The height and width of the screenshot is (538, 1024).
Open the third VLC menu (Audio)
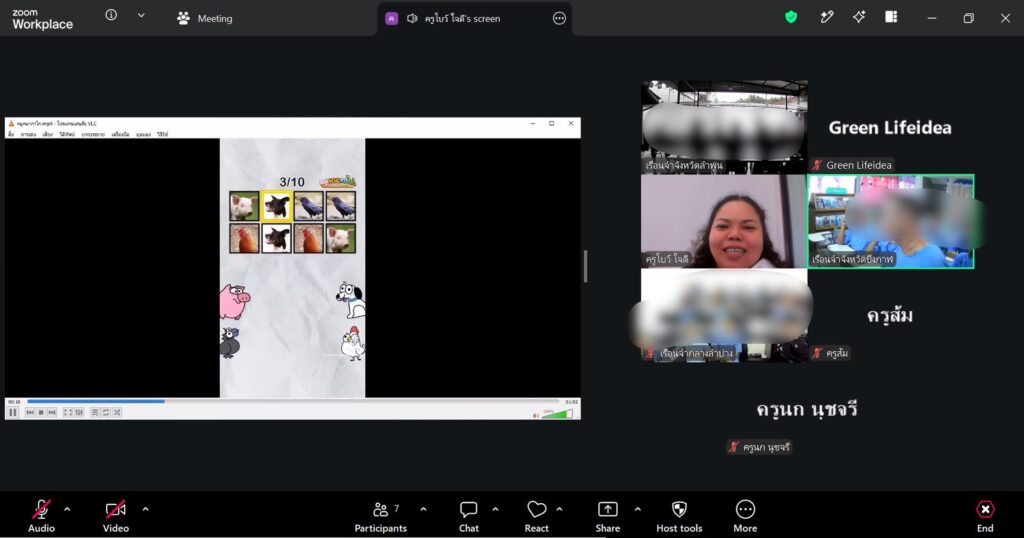pos(48,134)
